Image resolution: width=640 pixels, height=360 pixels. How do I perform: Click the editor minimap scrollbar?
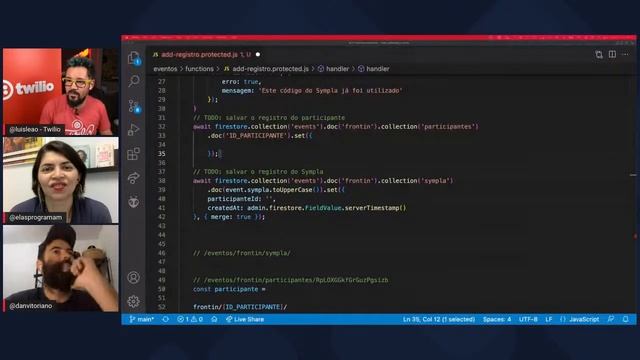tap(633, 194)
